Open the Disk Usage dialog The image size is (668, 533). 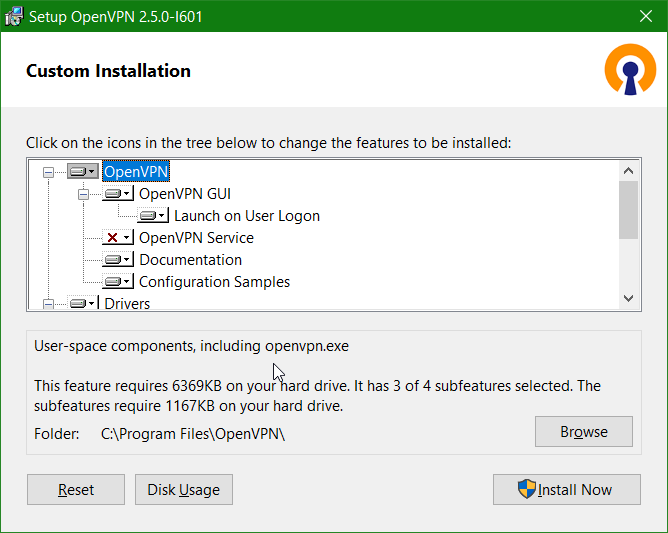click(183, 490)
